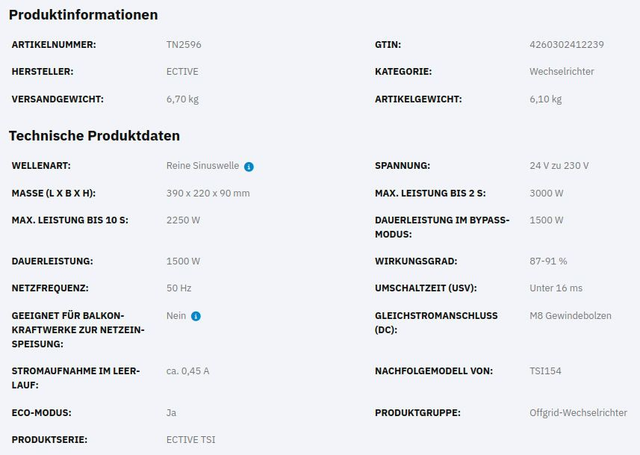Click the voltage value 24 V zu 230 V
Screen dimensions: 640x455
tap(559, 166)
